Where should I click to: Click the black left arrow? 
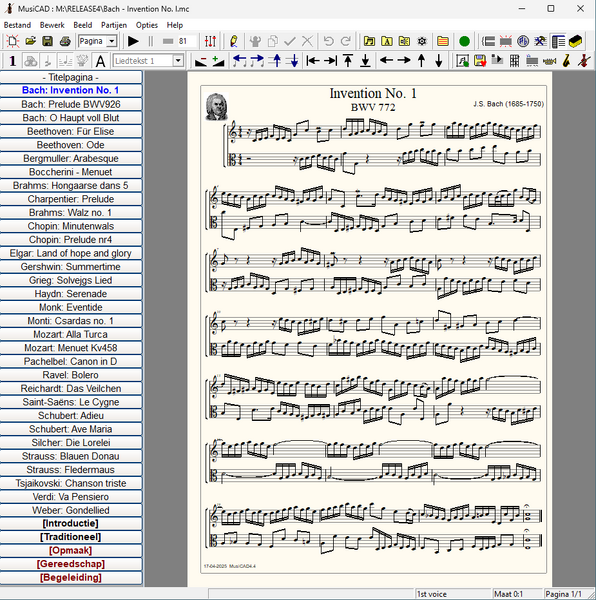click(x=386, y=60)
